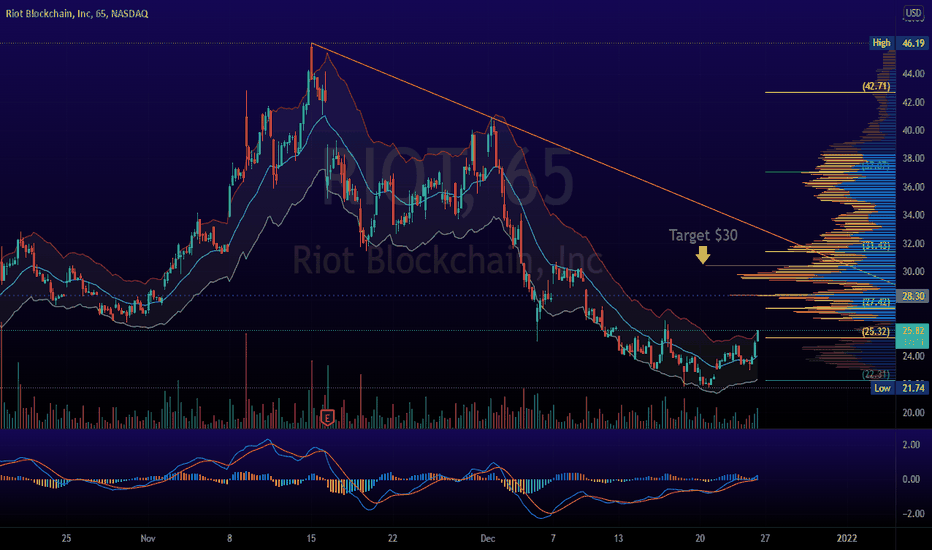932x550 pixels.
Task: Click the 22 date label on time axis
Action: pos(392,538)
